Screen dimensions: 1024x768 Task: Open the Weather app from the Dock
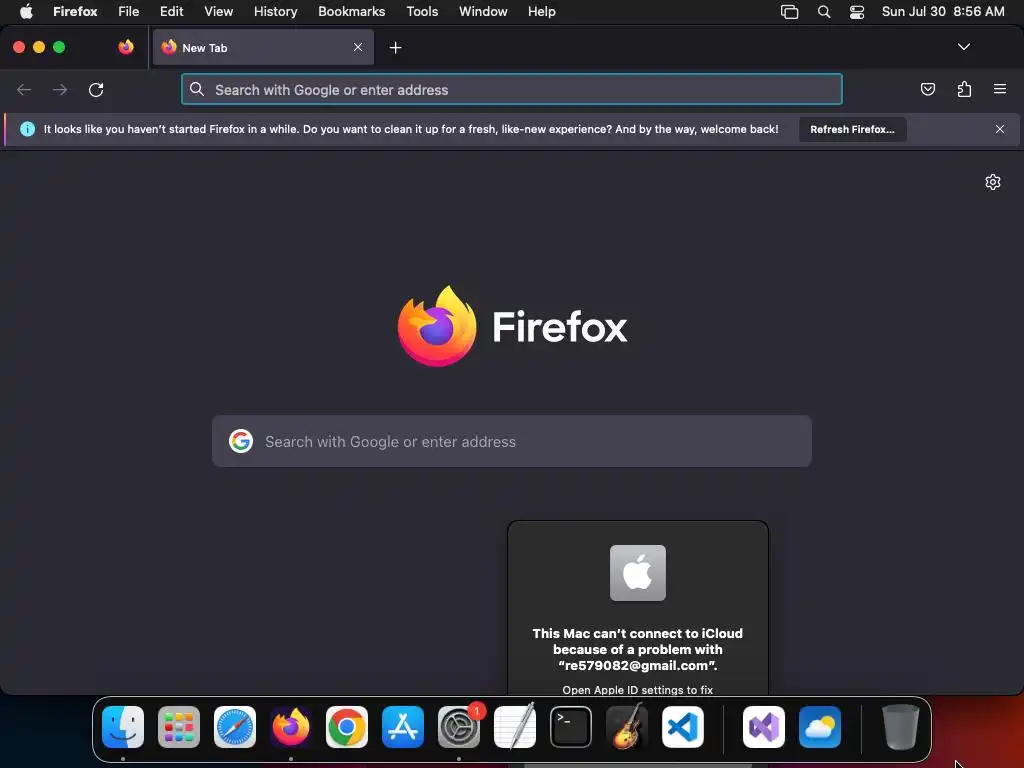(820, 727)
